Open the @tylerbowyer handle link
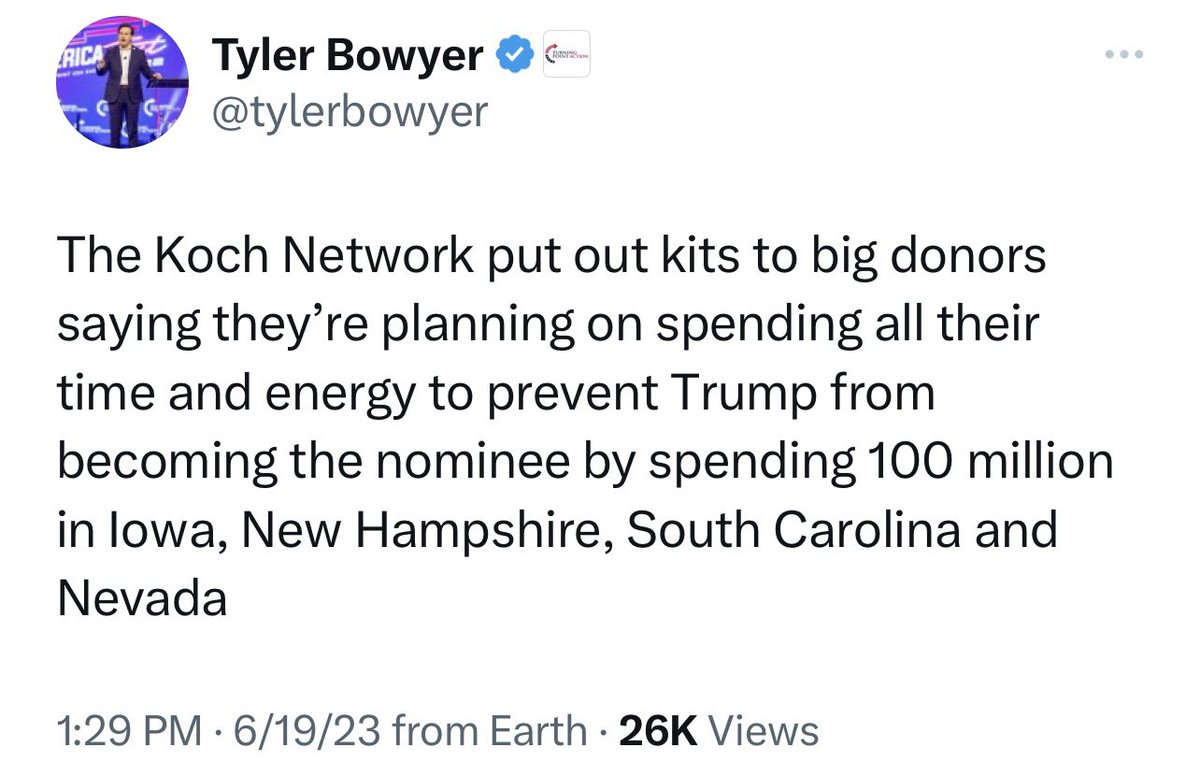1200x762 pixels. 350,112
